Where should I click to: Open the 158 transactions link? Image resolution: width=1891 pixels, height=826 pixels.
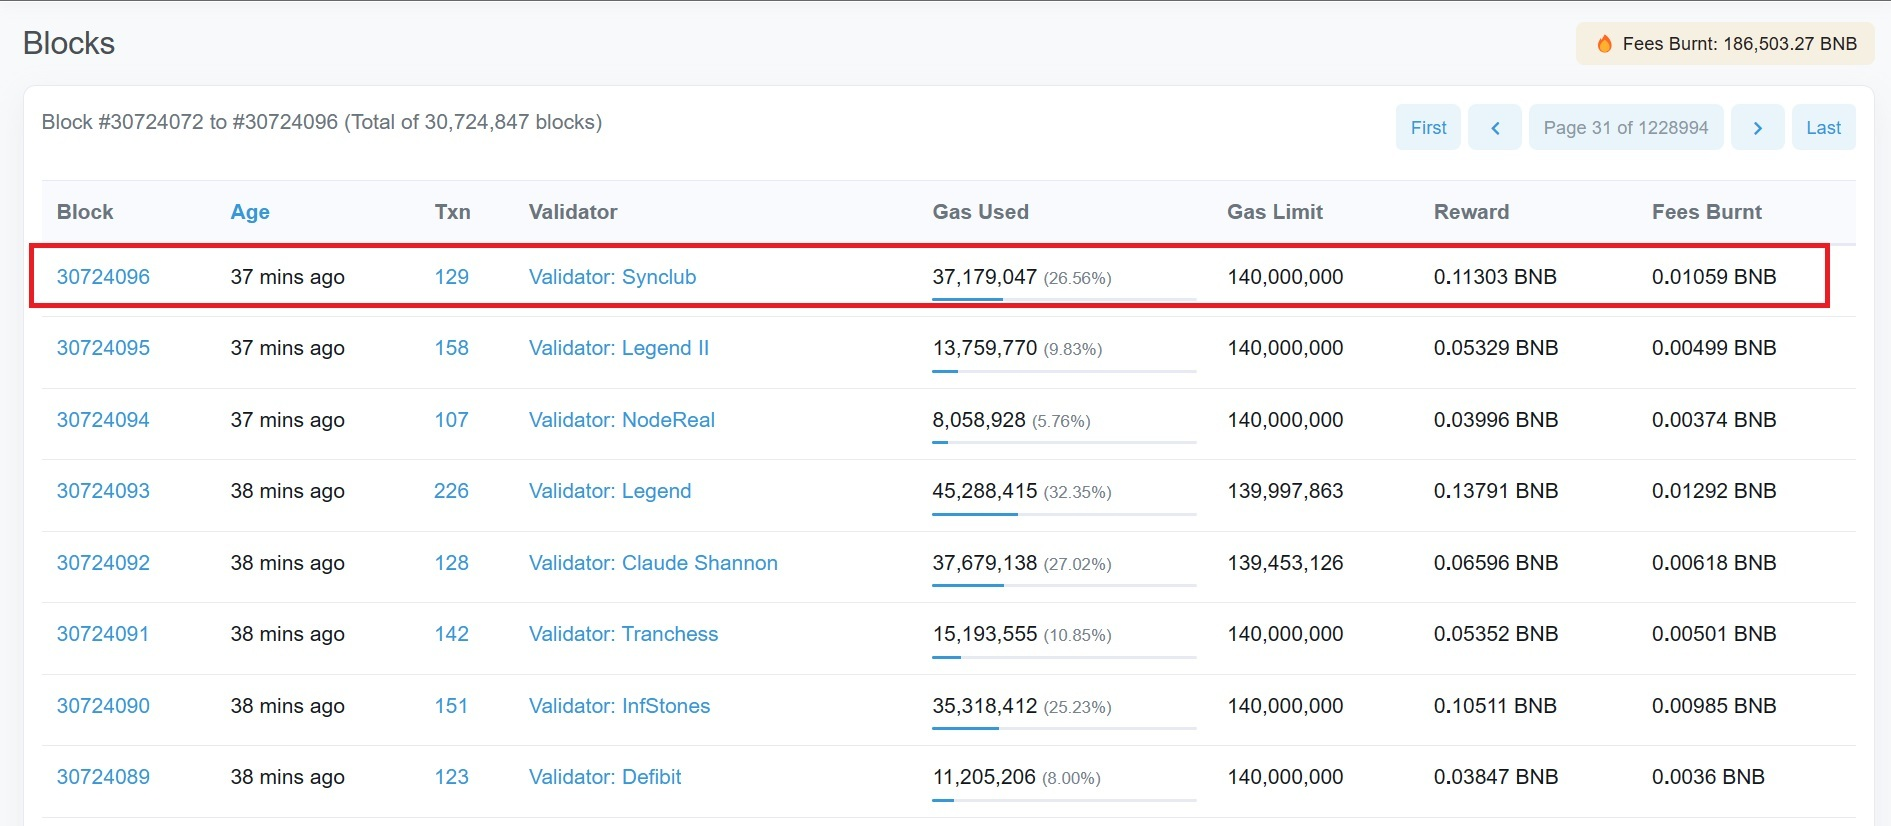(451, 348)
